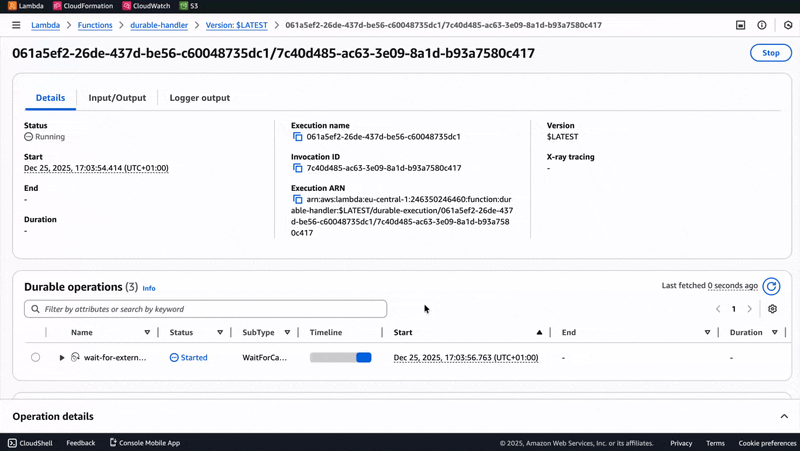The height and width of the screenshot is (451, 800).
Task: Copy the Execution ARN value
Action: (297, 199)
